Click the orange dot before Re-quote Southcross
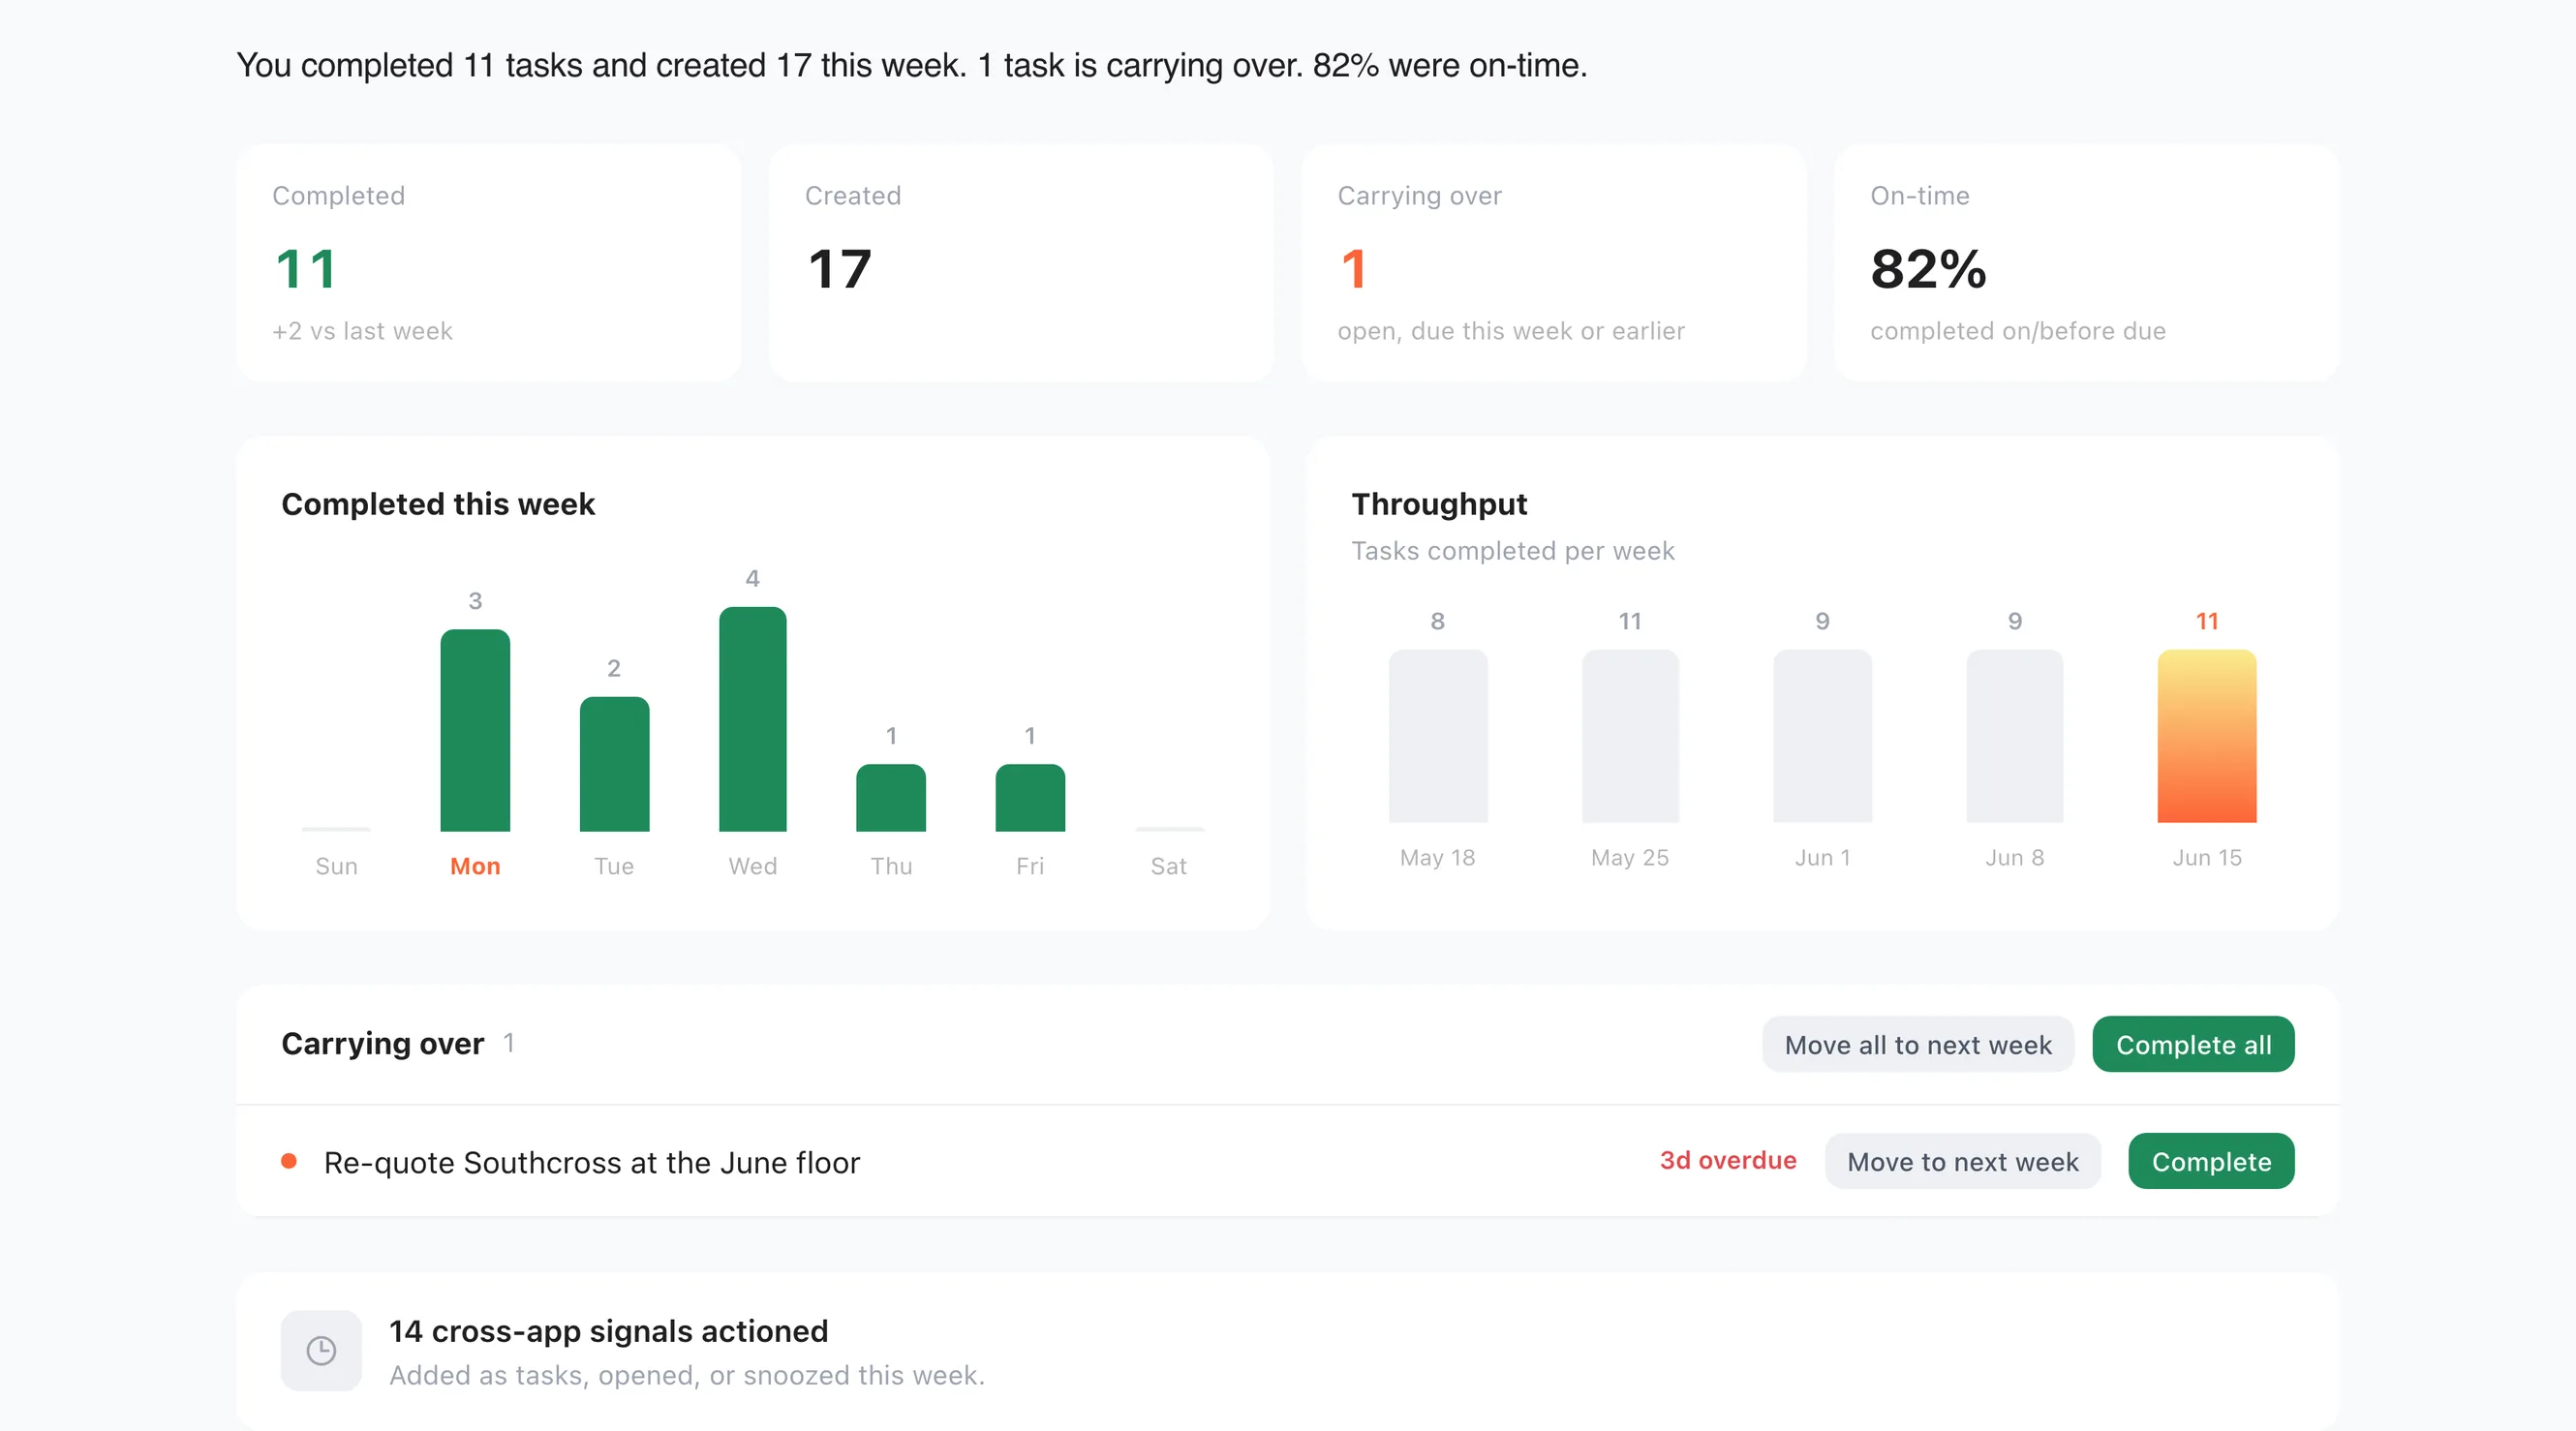 (x=289, y=1161)
